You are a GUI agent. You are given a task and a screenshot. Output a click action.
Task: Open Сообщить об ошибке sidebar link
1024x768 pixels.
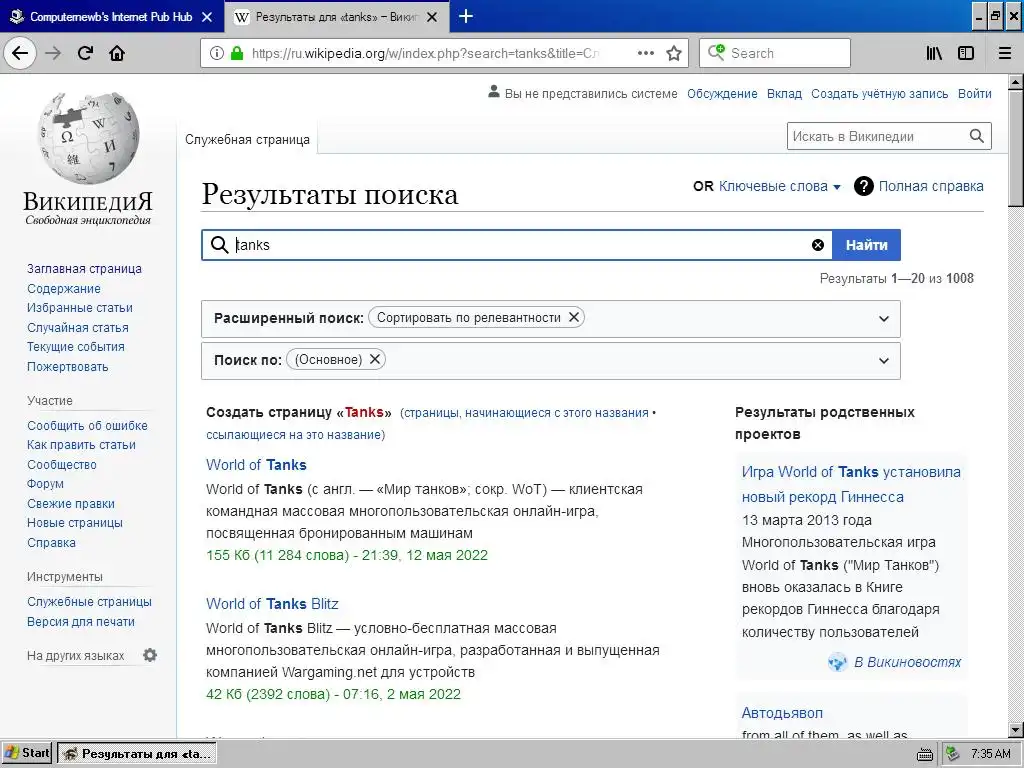[x=87, y=425]
